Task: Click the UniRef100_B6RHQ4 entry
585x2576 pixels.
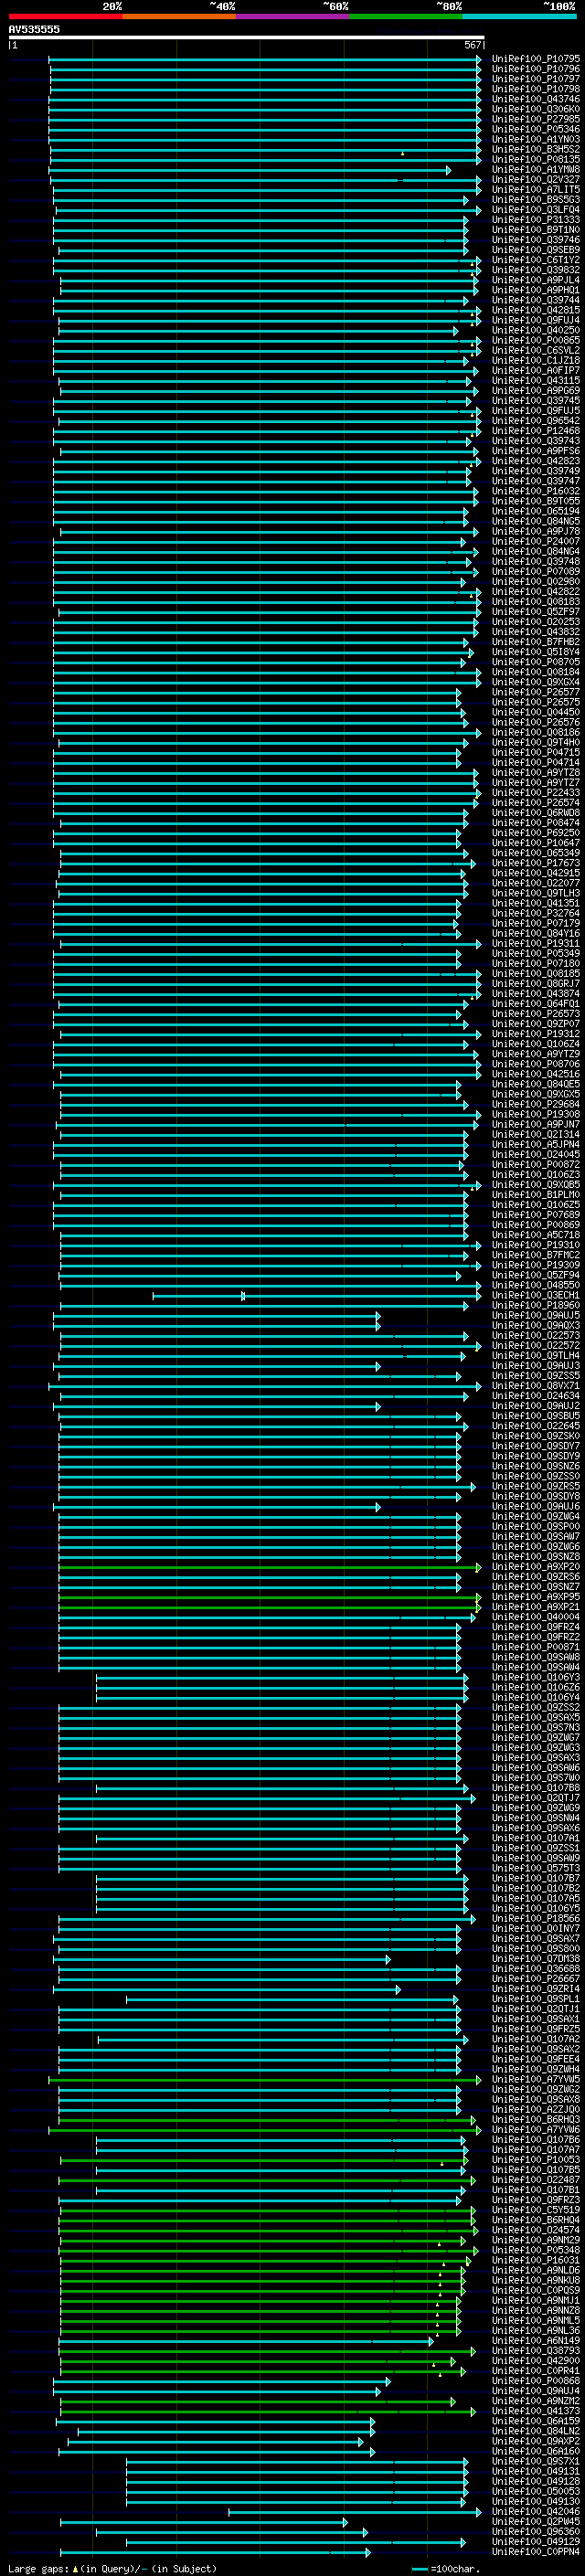Action: [x=535, y=2220]
